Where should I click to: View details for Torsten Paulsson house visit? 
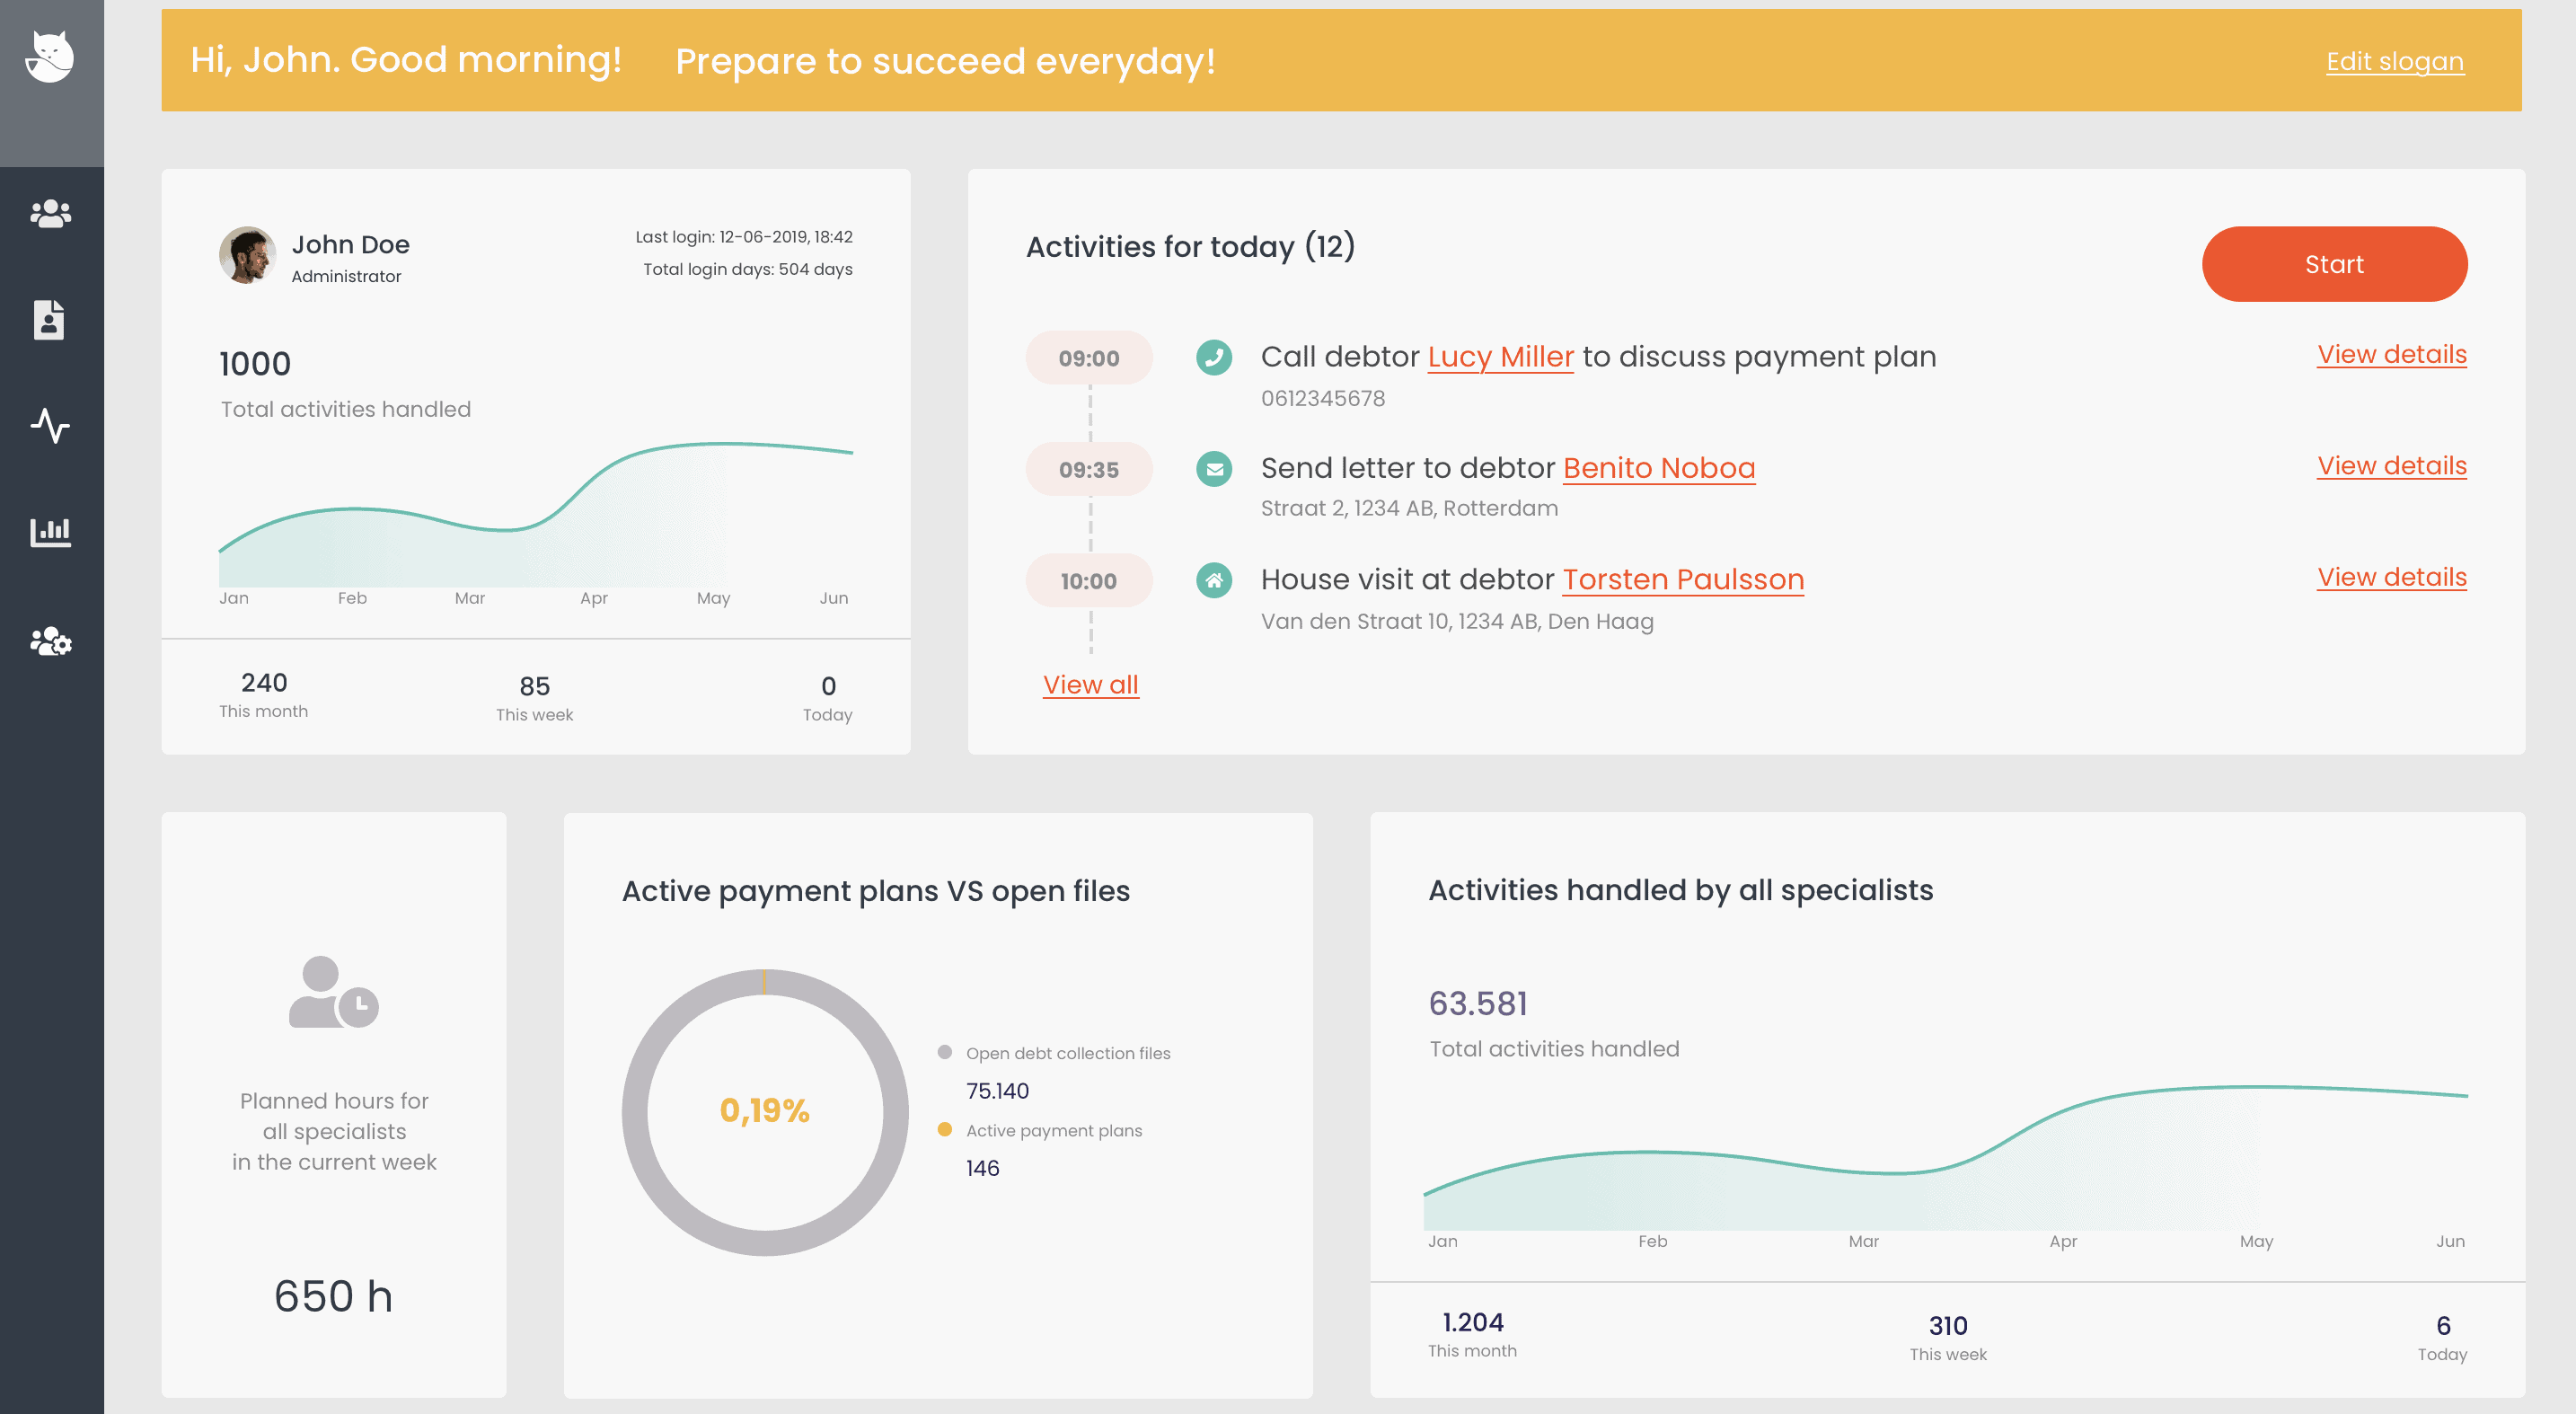coord(2392,577)
